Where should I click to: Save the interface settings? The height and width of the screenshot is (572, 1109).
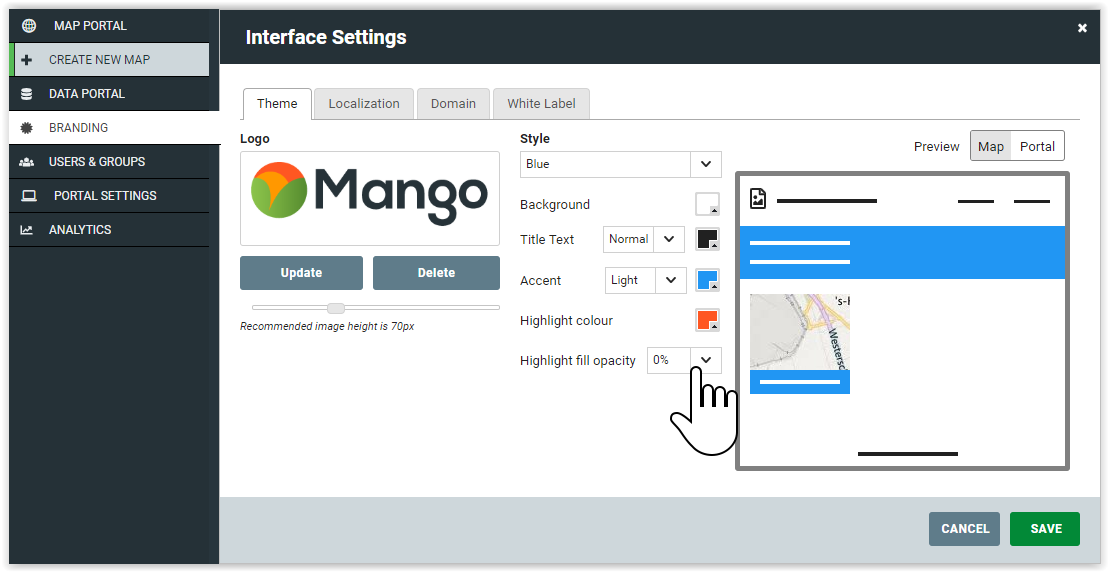(1045, 529)
